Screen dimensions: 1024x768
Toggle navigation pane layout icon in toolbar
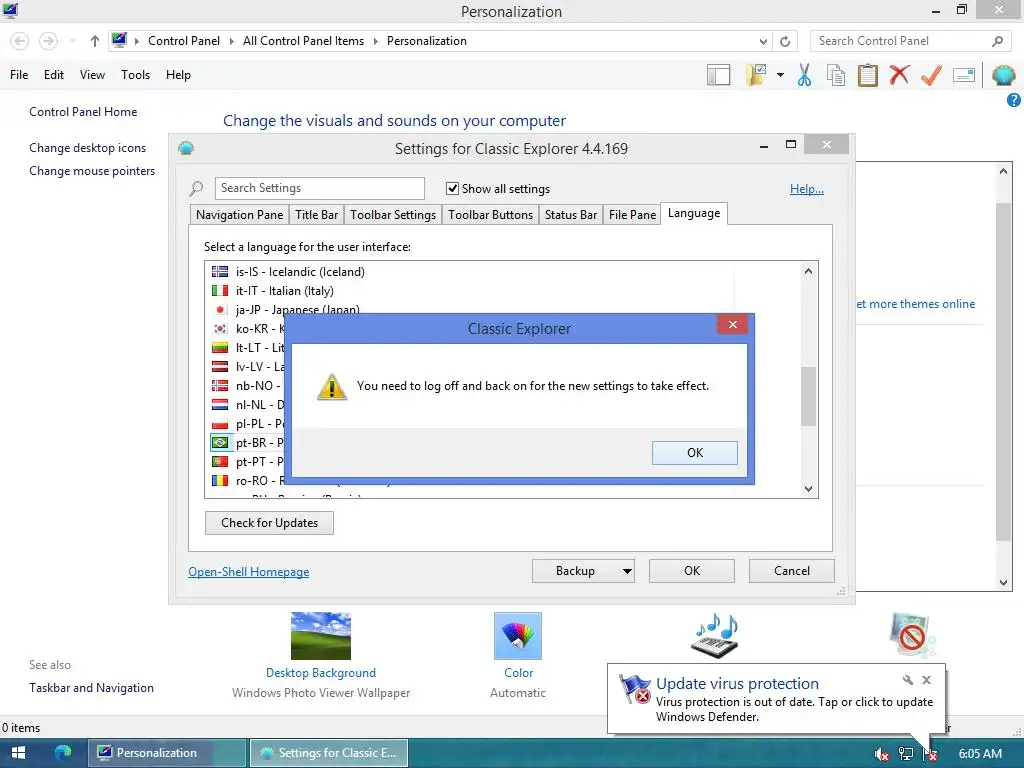click(x=718, y=75)
